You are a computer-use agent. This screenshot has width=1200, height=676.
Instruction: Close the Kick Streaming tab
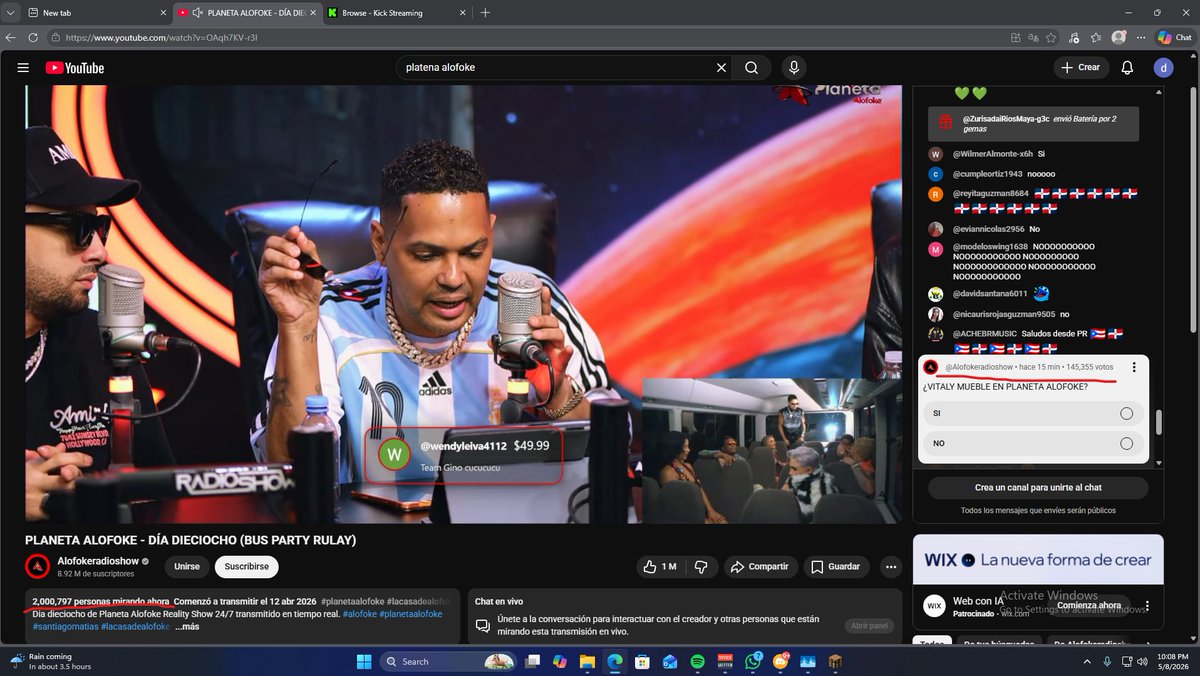[x=461, y=13]
